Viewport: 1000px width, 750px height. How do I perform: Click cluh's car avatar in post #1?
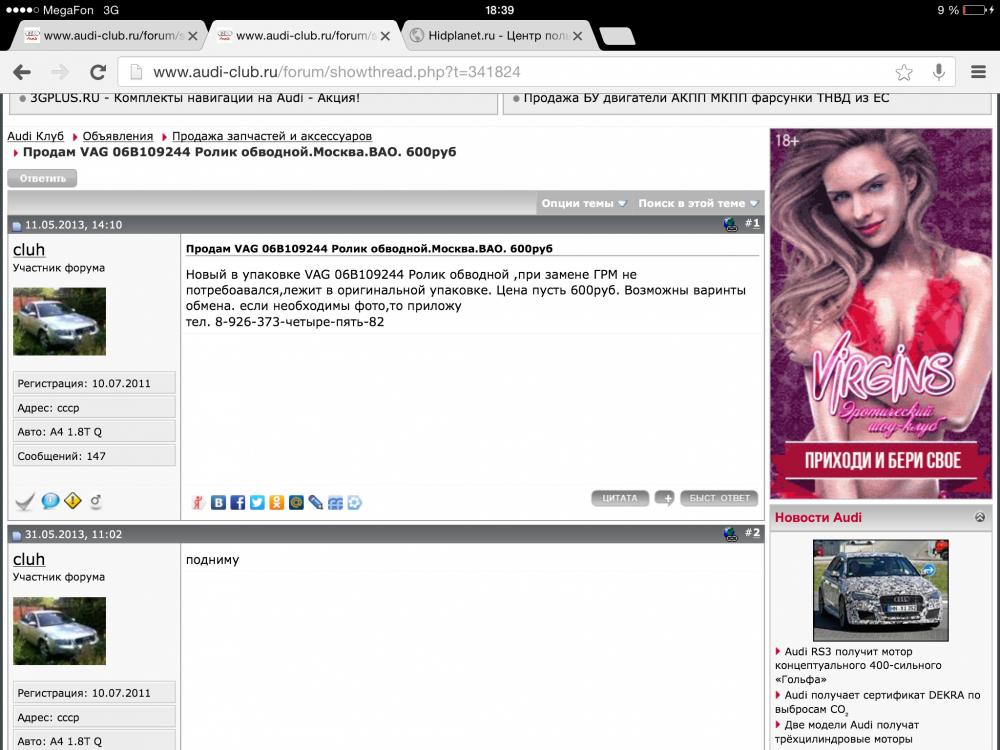(59, 321)
